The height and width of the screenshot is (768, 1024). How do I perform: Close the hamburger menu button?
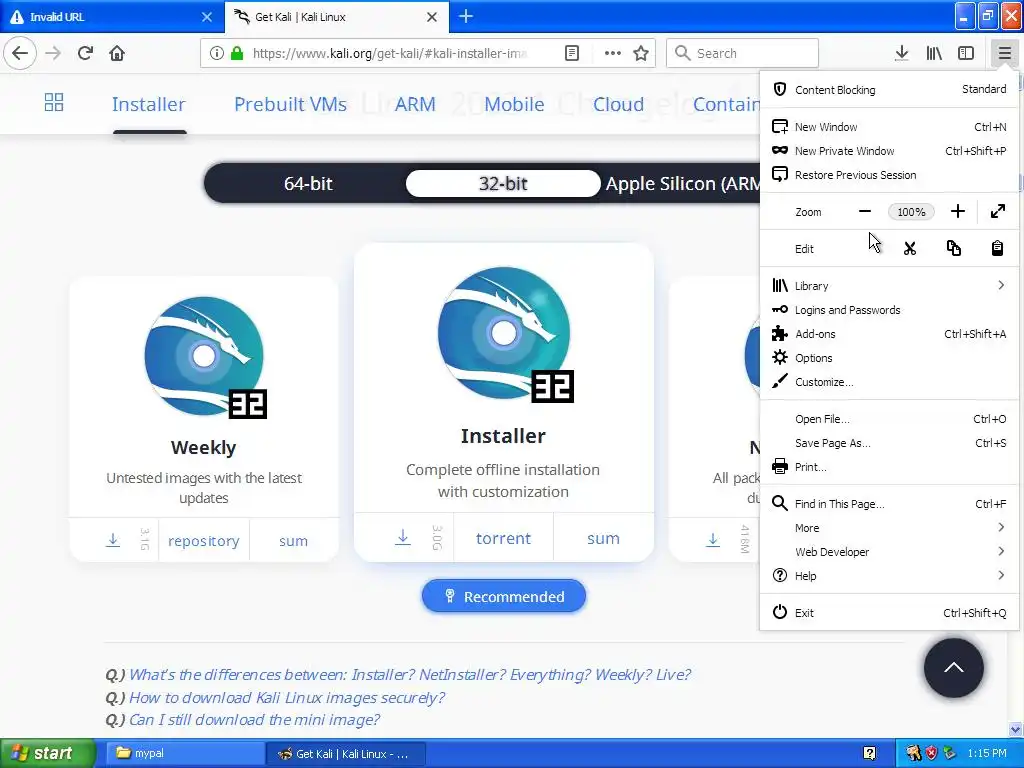tap(1004, 53)
